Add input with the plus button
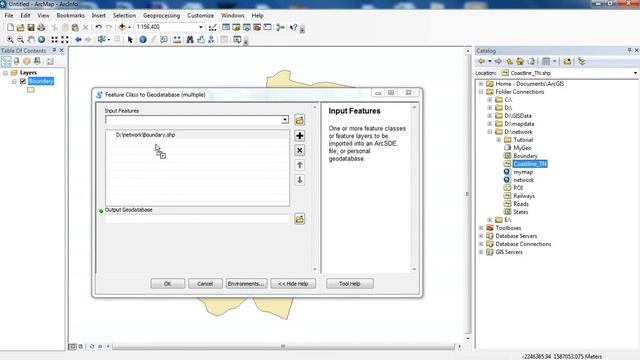The width and height of the screenshot is (640, 360). [300, 136]
